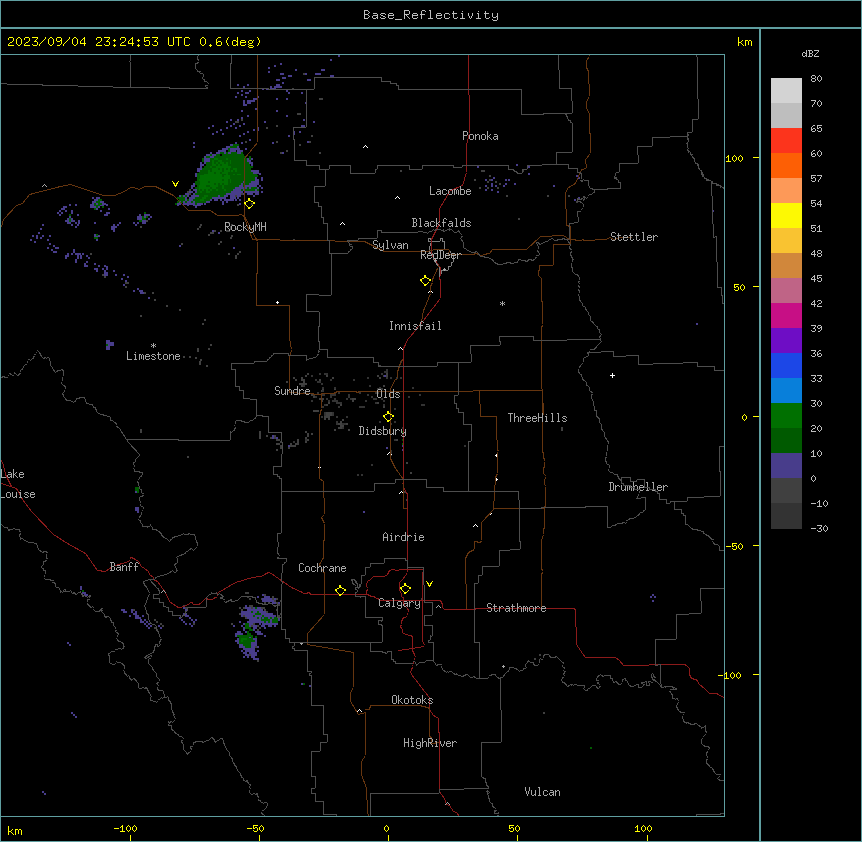Pick the red 60–65 dBZ legend swatch
862x842 pixels.
(786, 141)
